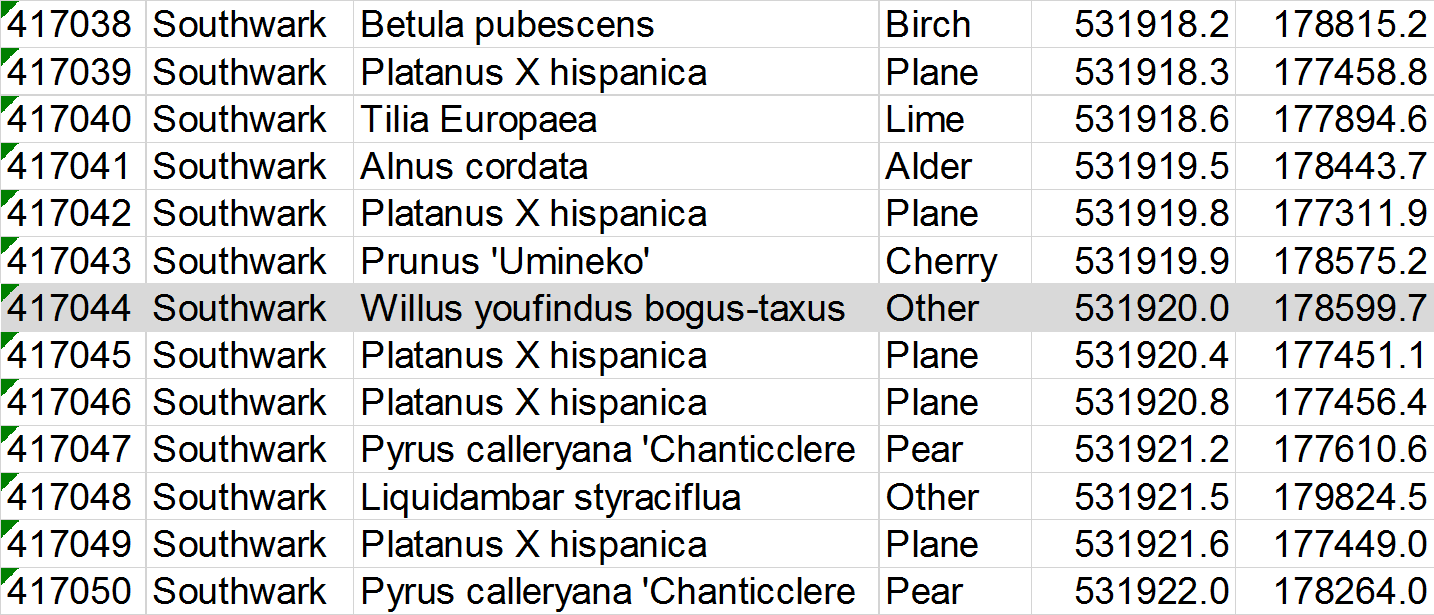Select northing value 178599.7

1350,308
